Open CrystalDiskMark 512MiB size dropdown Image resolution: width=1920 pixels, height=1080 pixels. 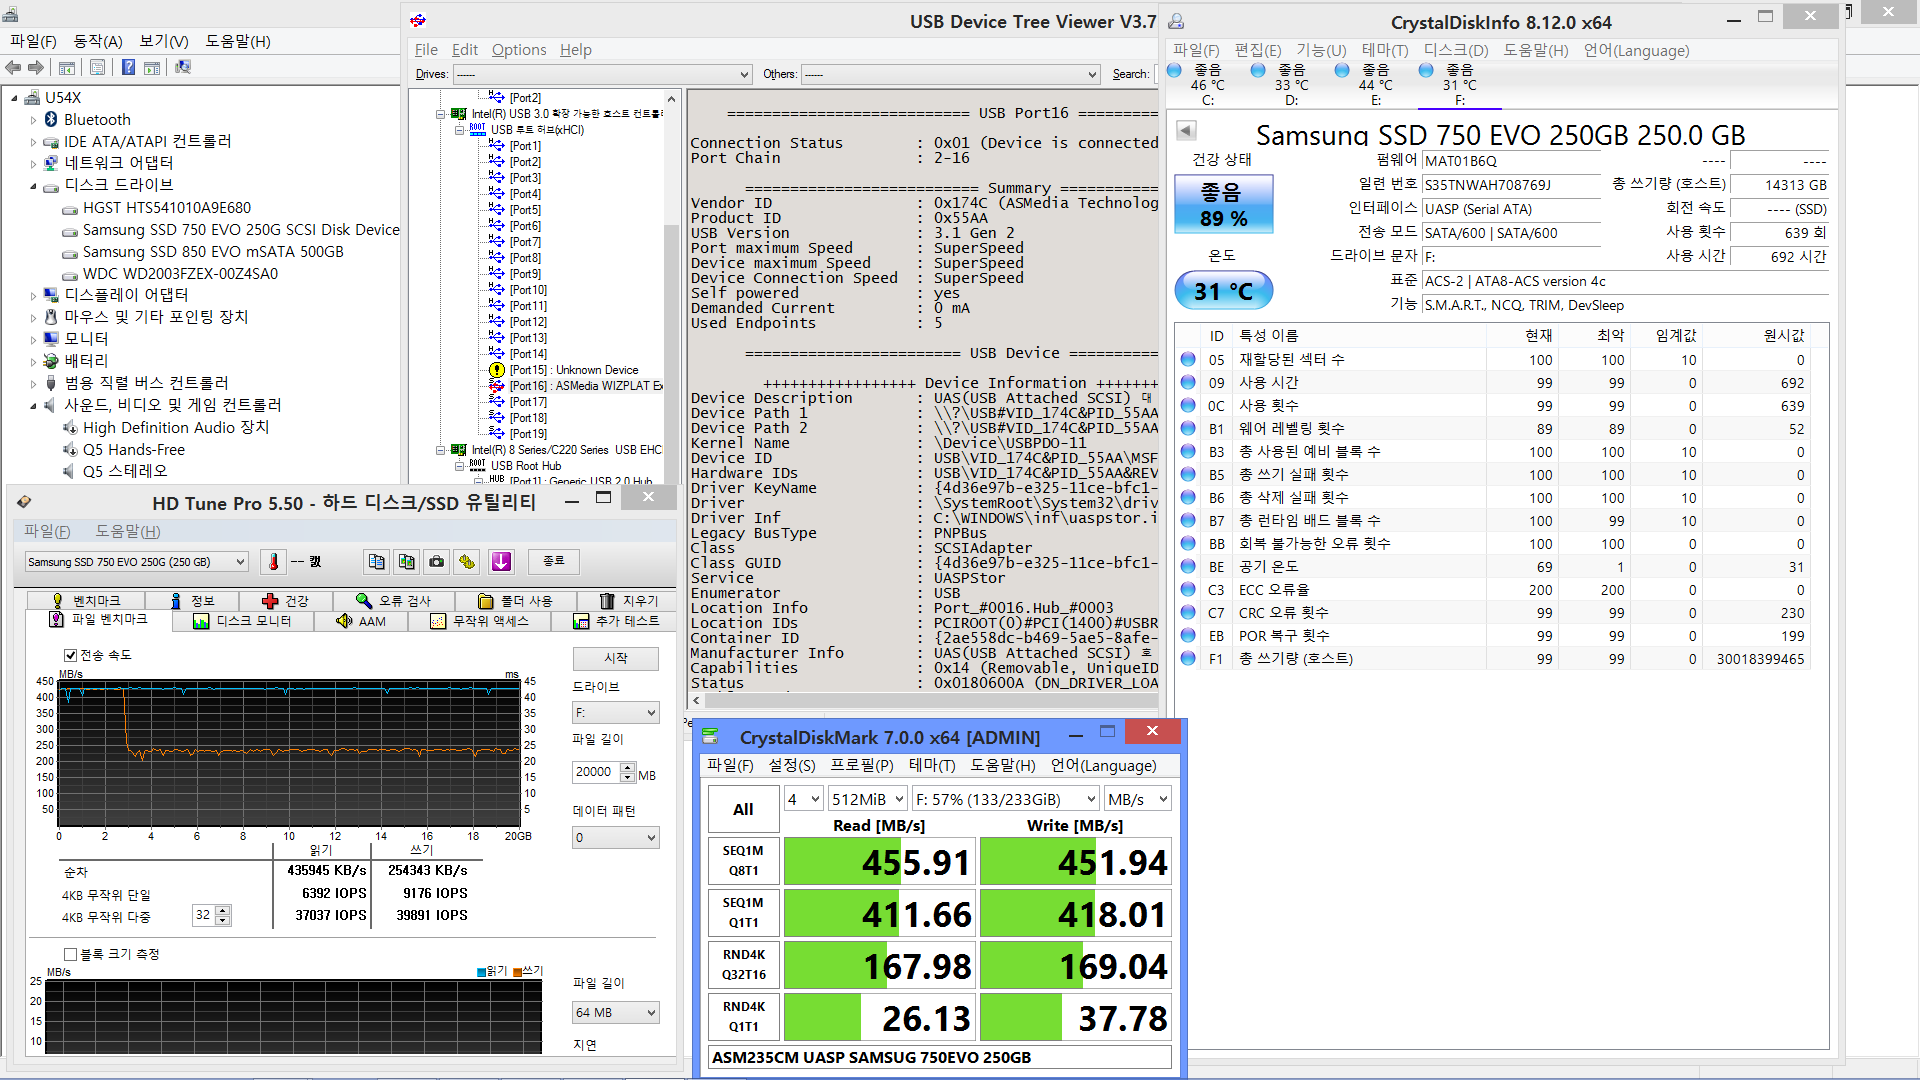[867, 799]
